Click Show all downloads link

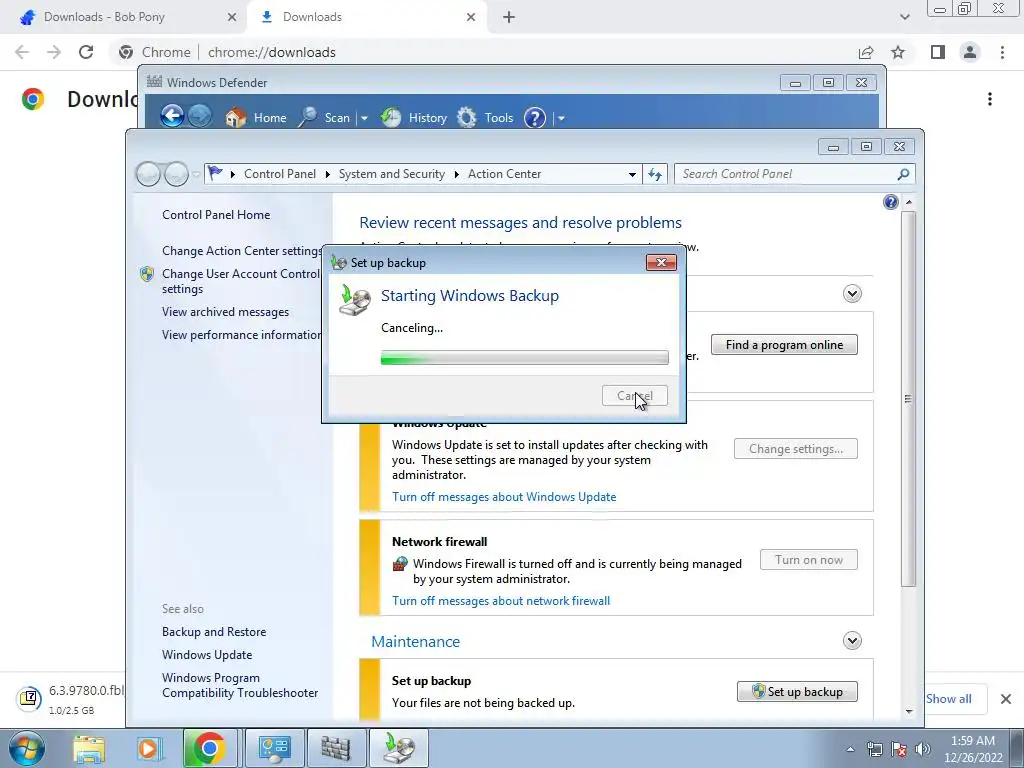pos(948,699)
